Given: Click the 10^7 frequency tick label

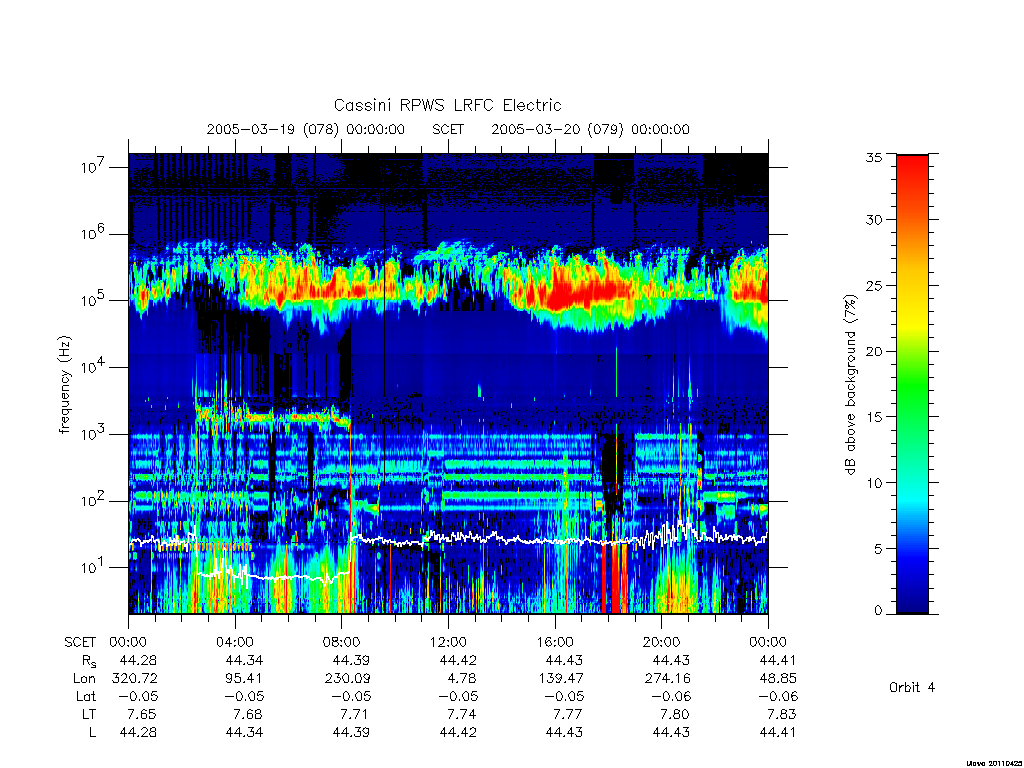Looking at the screenshot, I should click(93, 167).
